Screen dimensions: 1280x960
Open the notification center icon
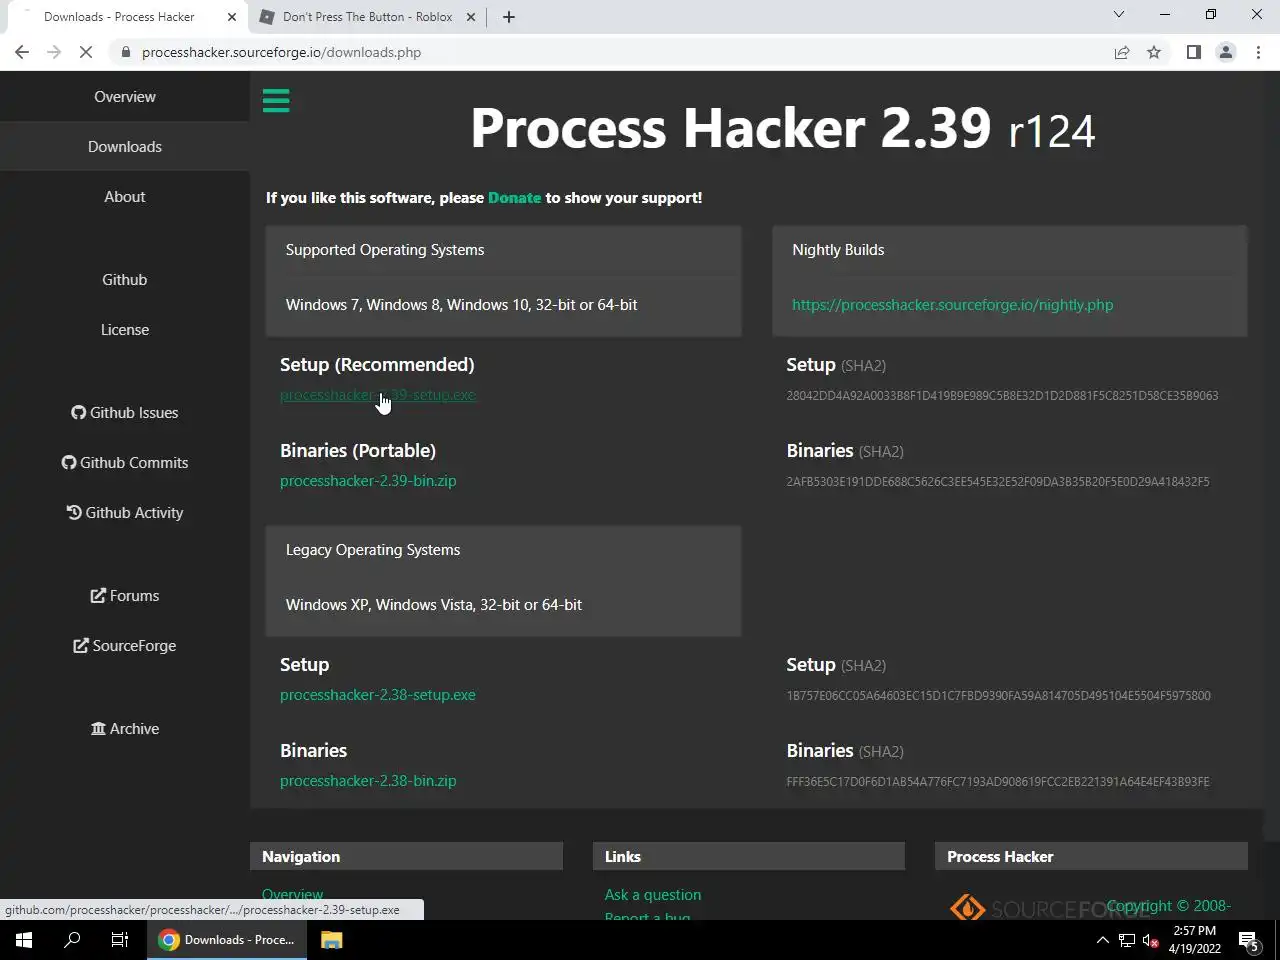tap(1249, 940)
